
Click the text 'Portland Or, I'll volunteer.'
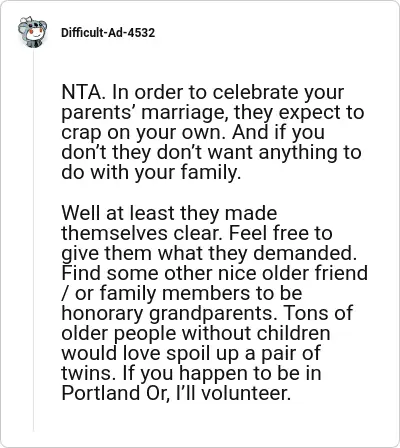tap(176, 393)
